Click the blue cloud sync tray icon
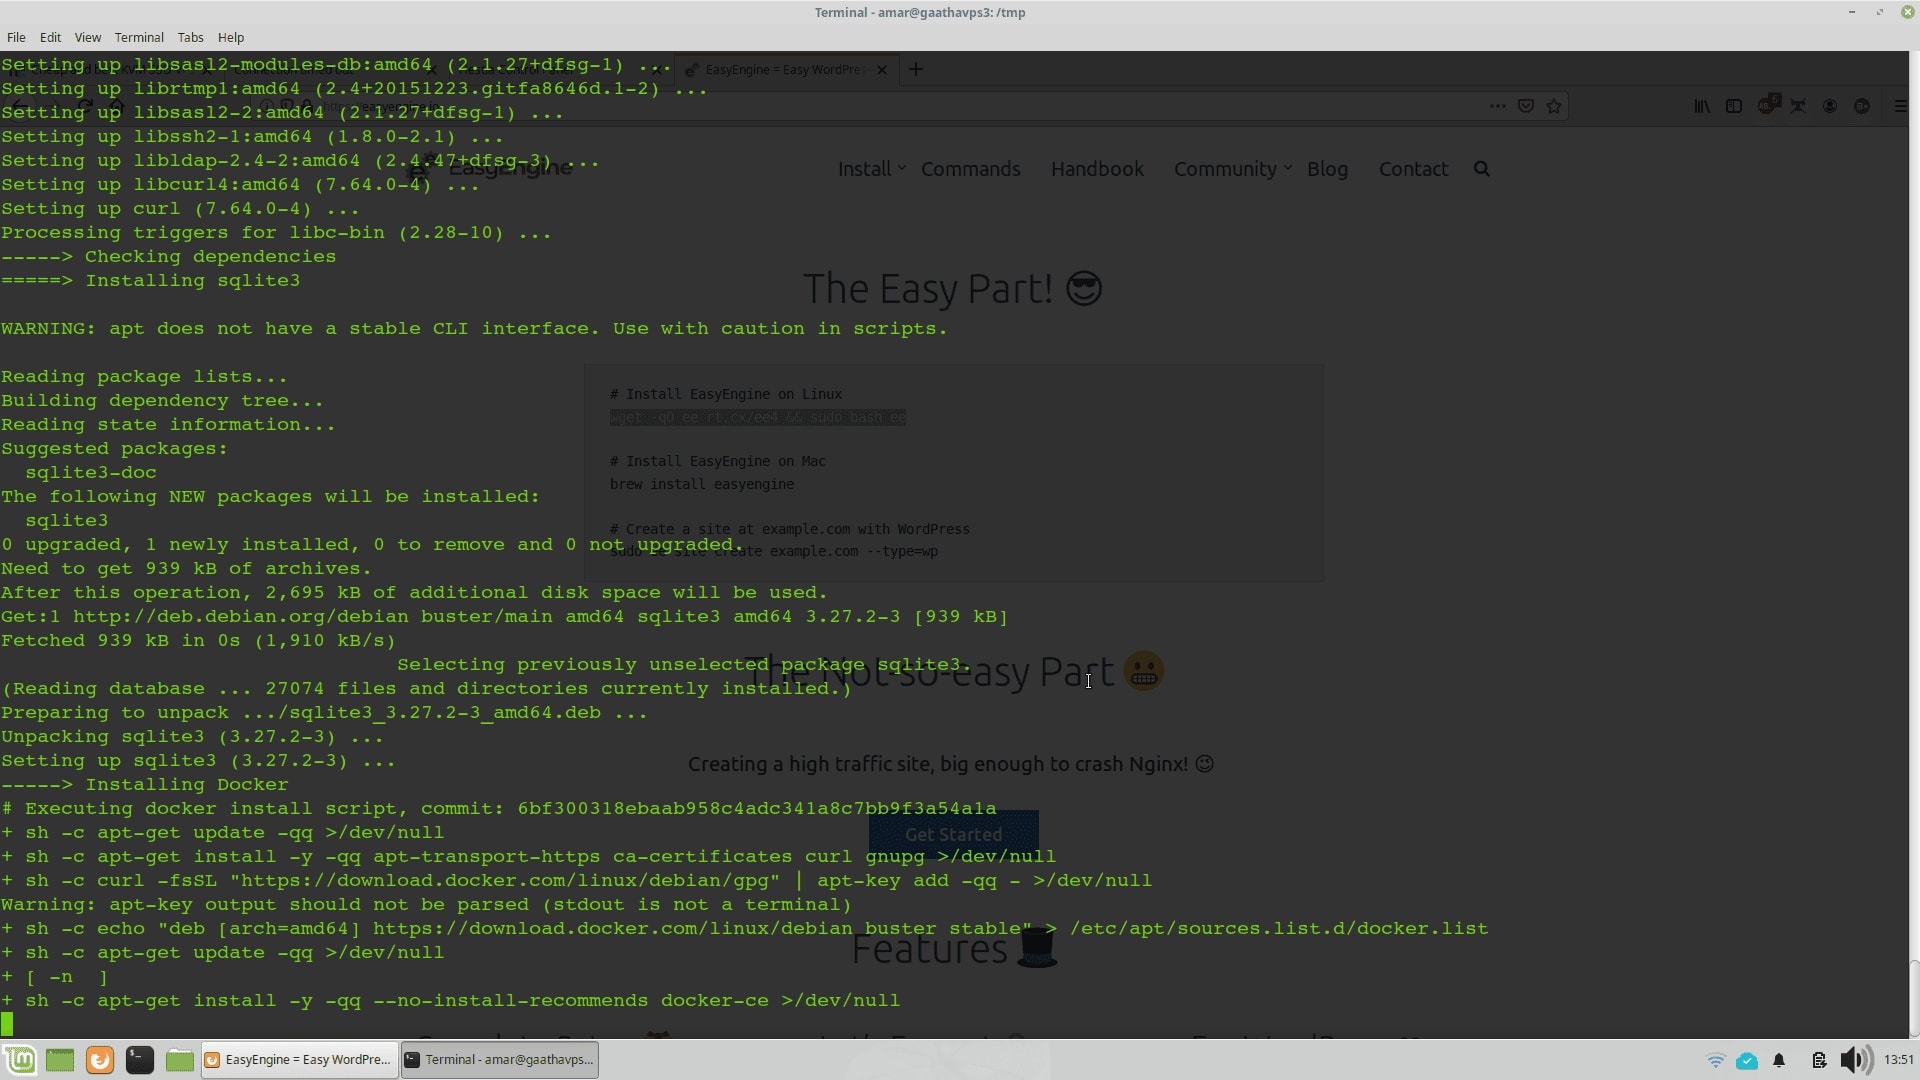The image size is (1920, 1080). tap(1747, 1060)
